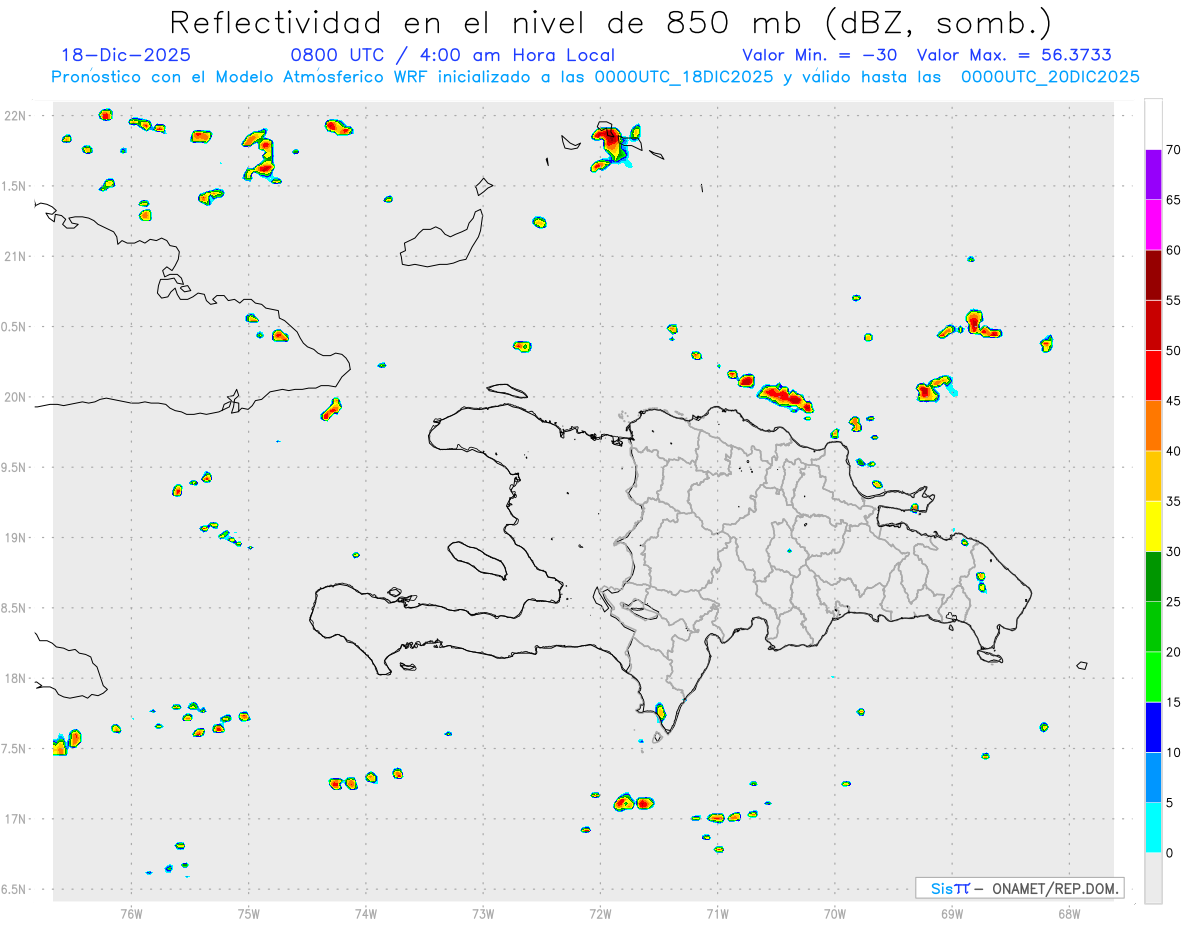
Task: Click the yellow 30–35 dBZ color swatch
Action: (x=1153, y=526)
